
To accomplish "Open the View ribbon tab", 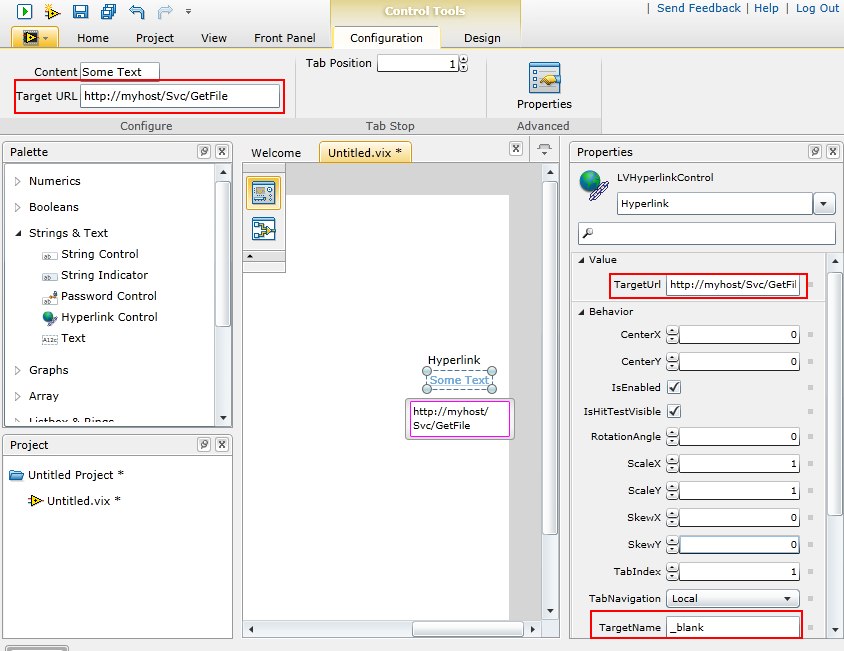I will tap(214, 38).
